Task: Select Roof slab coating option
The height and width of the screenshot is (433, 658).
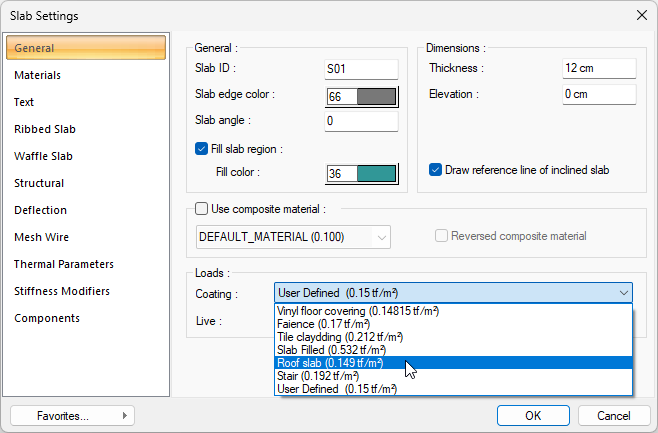Action: pyautogui.click(x=329, y=363)
